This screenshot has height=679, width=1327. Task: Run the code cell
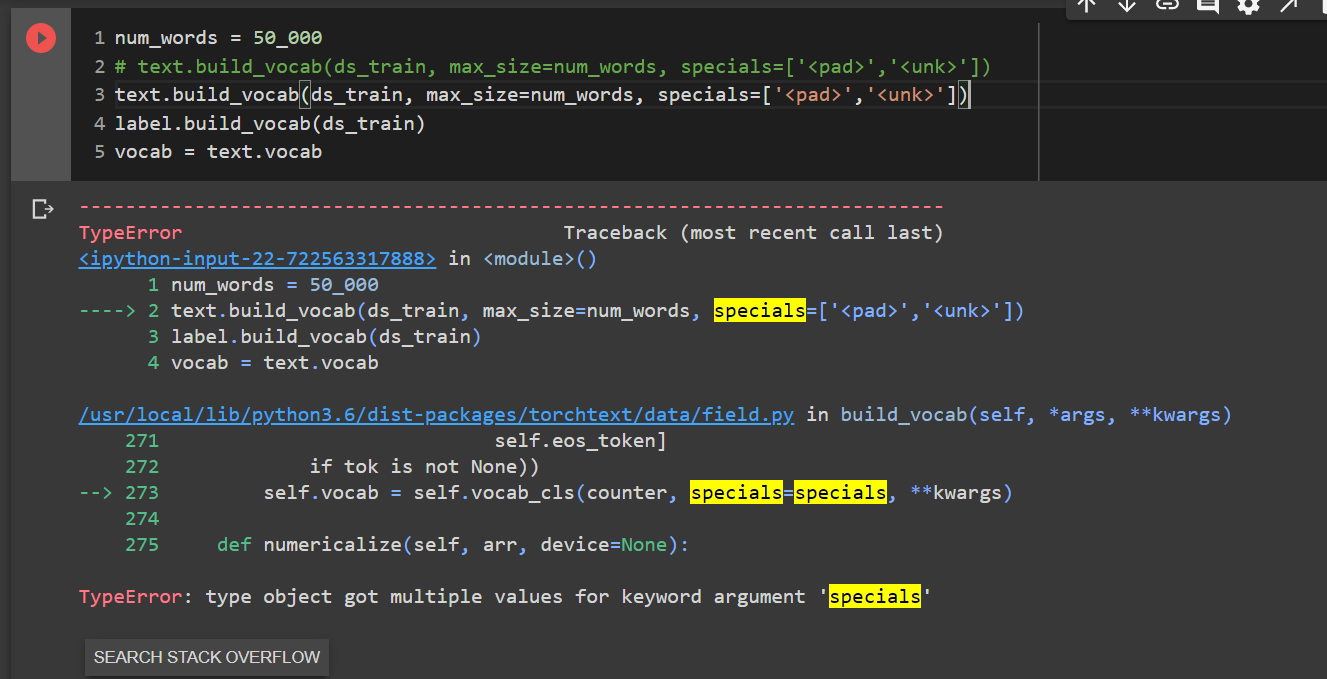pyautogui.click(x=40, y=38)
